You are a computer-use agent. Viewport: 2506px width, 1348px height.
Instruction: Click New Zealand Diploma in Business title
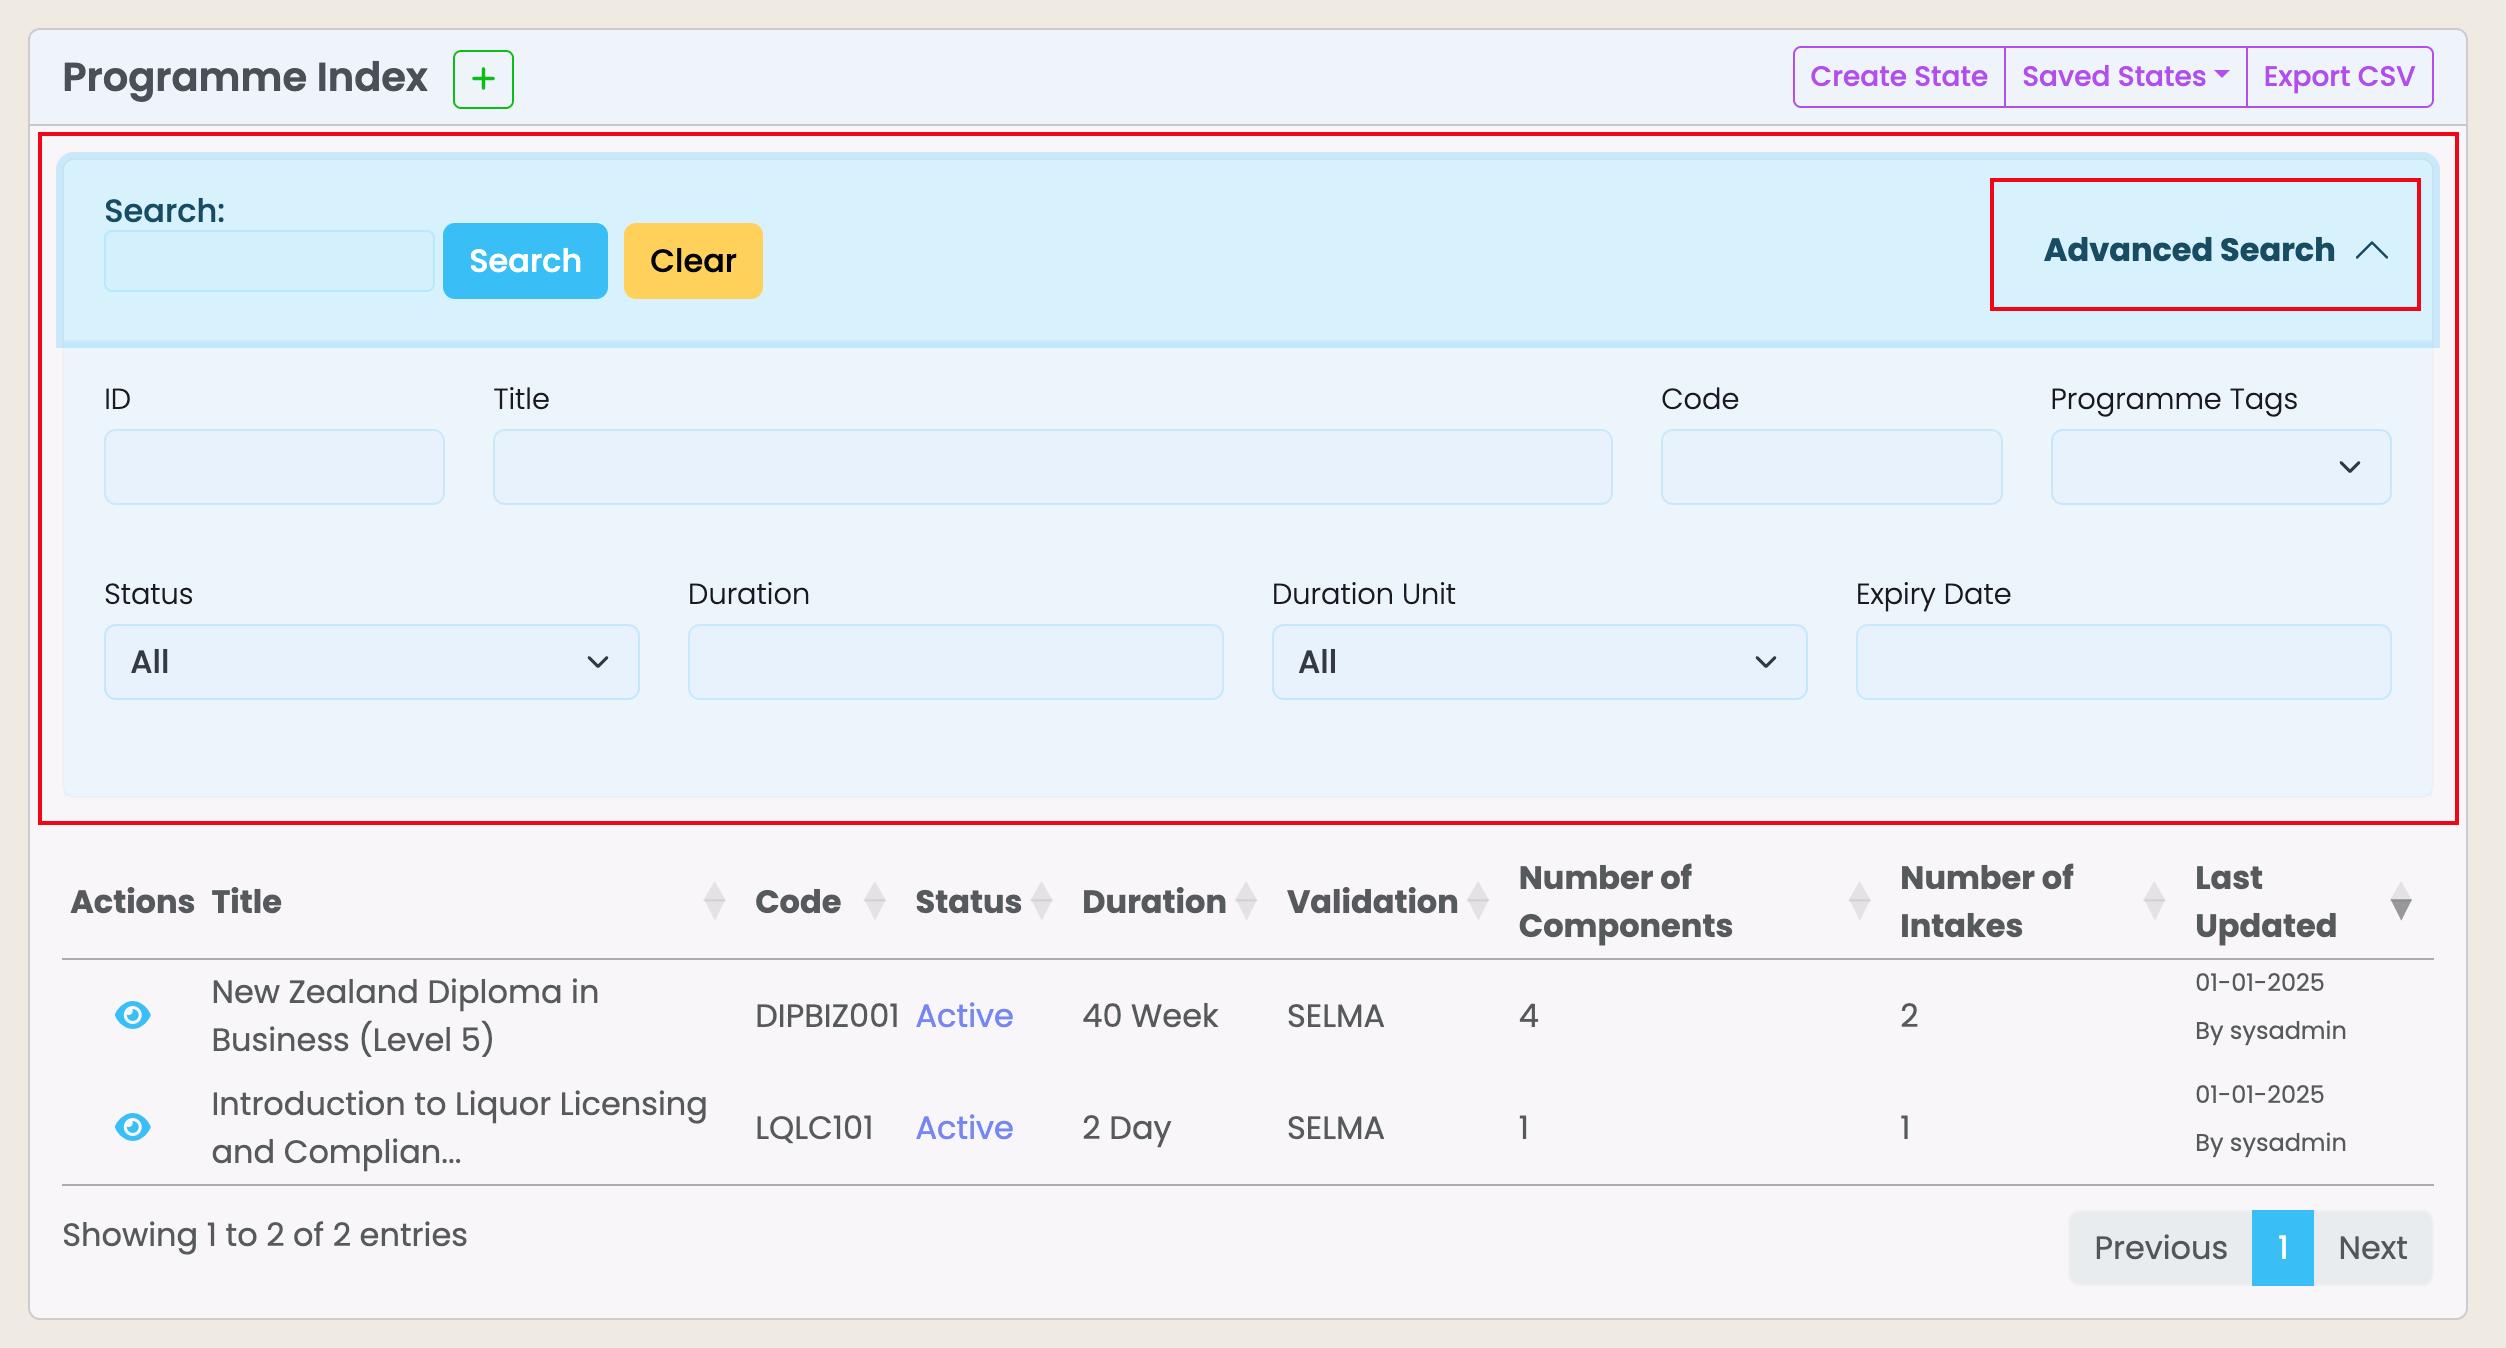(x=405, y=1015)
